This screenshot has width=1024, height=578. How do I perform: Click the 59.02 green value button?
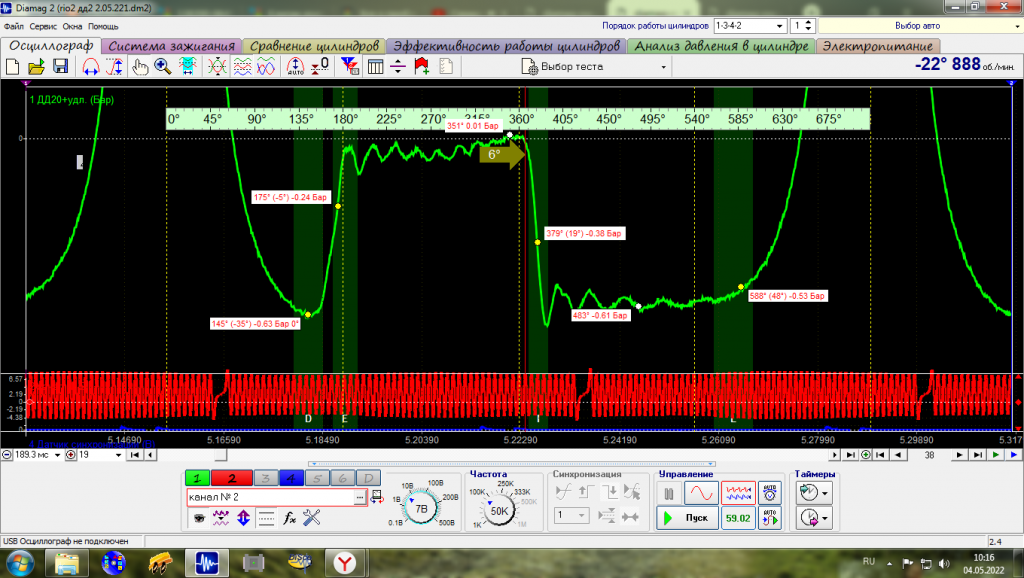click(738, 518)
